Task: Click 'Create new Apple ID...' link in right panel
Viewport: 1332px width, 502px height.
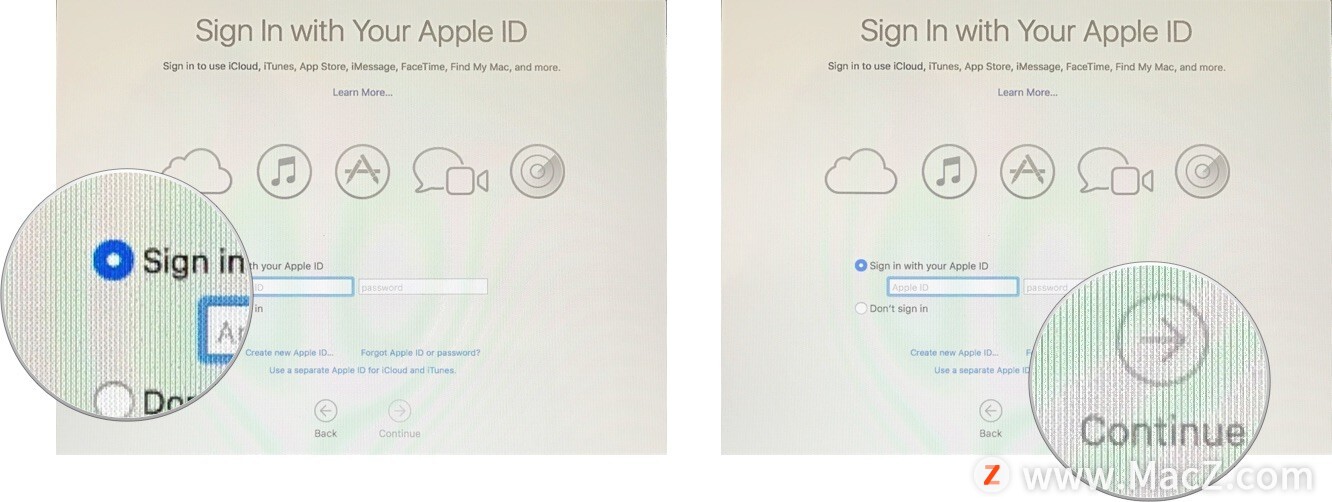Action: point(954,353)
